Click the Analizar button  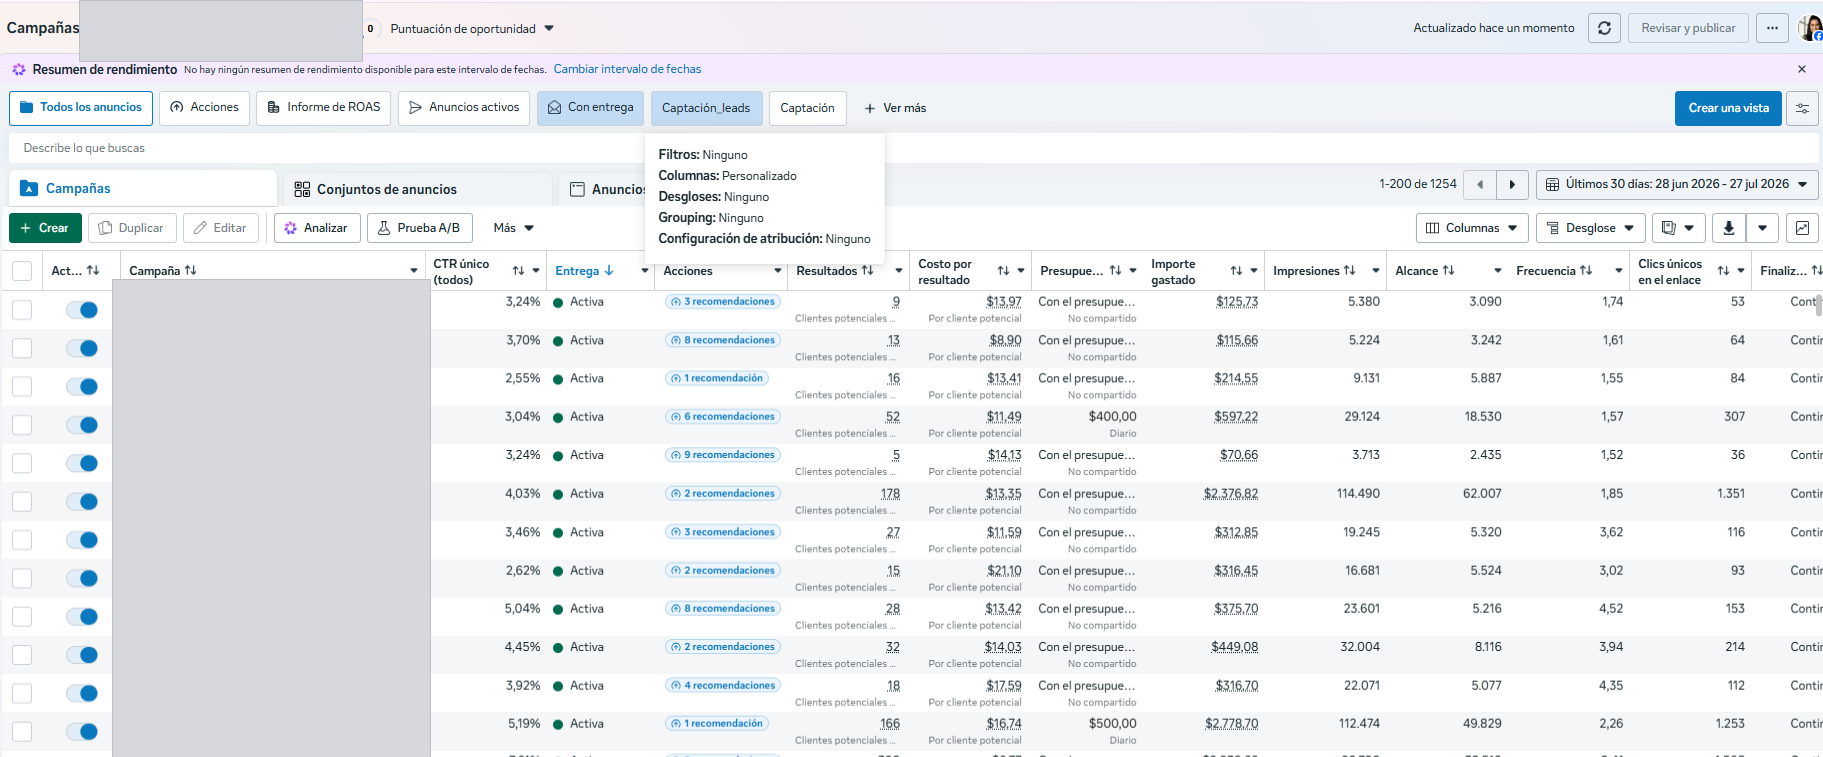[317, 228]
